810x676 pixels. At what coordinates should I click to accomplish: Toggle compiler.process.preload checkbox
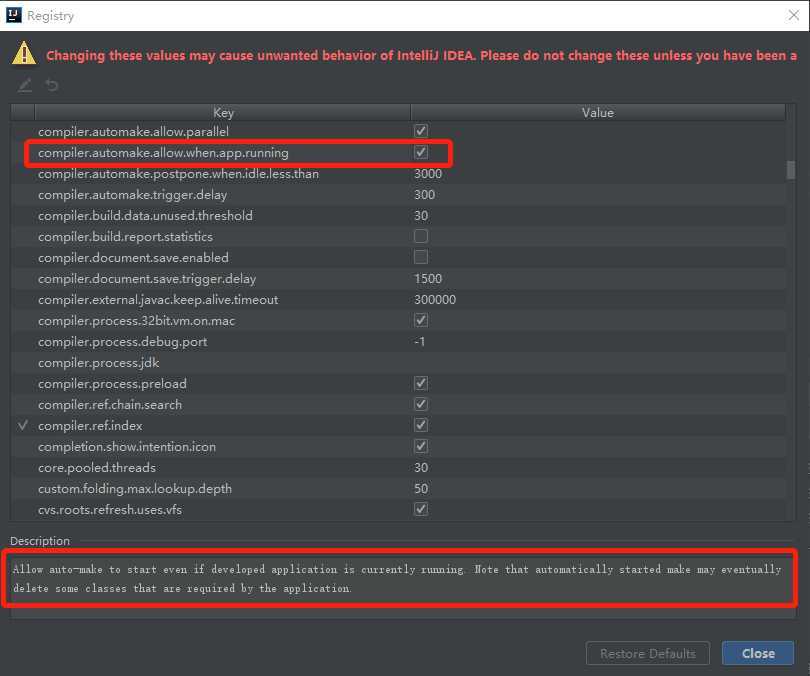420,383
